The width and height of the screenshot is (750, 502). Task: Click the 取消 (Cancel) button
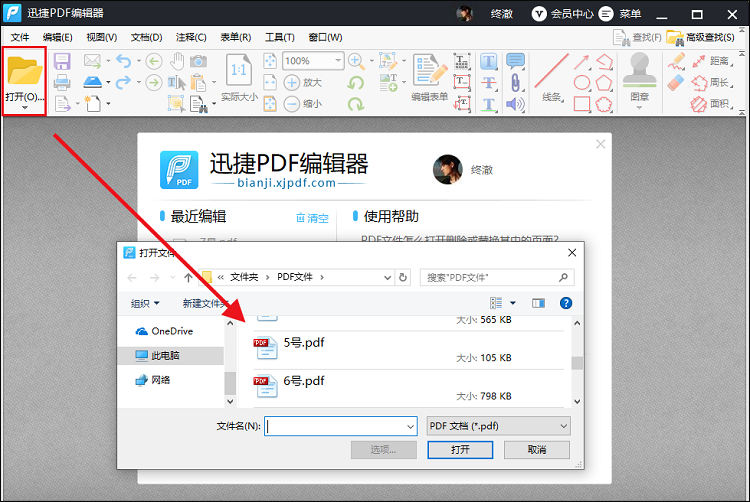[537, 450]
